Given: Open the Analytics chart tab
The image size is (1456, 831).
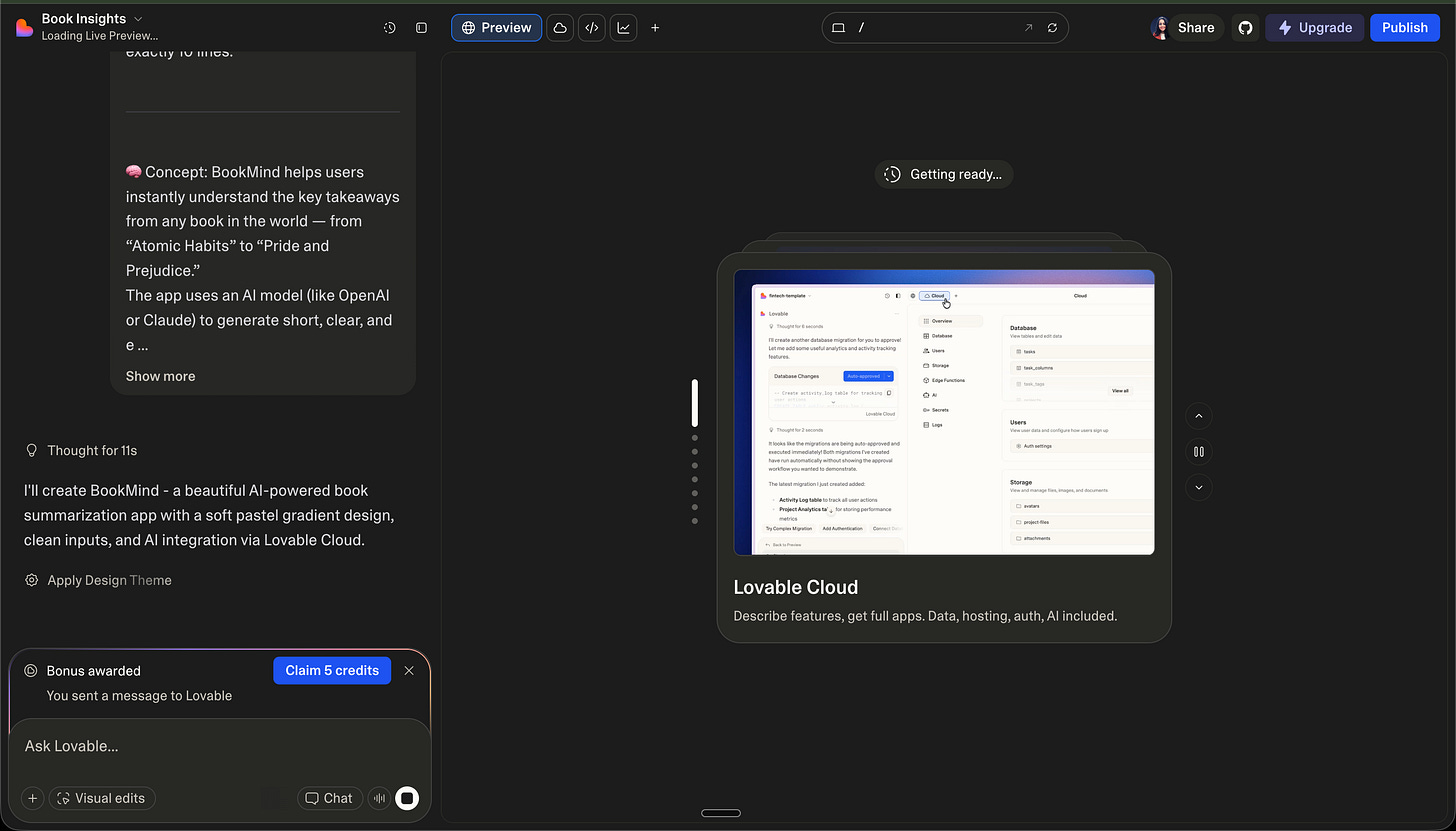Looking at the screenshot, I should coord(624,28).
